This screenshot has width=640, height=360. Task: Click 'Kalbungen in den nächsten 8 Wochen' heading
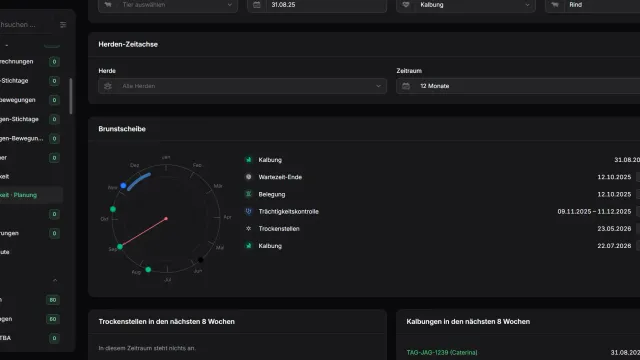point(468,322)
